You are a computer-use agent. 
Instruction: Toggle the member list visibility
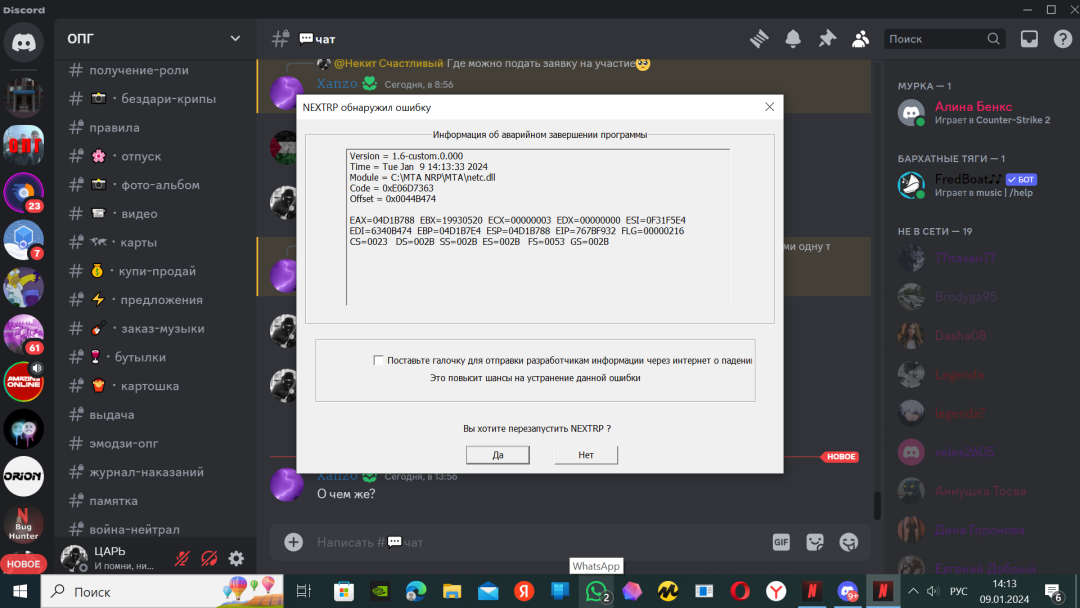[x=860, y=39]
